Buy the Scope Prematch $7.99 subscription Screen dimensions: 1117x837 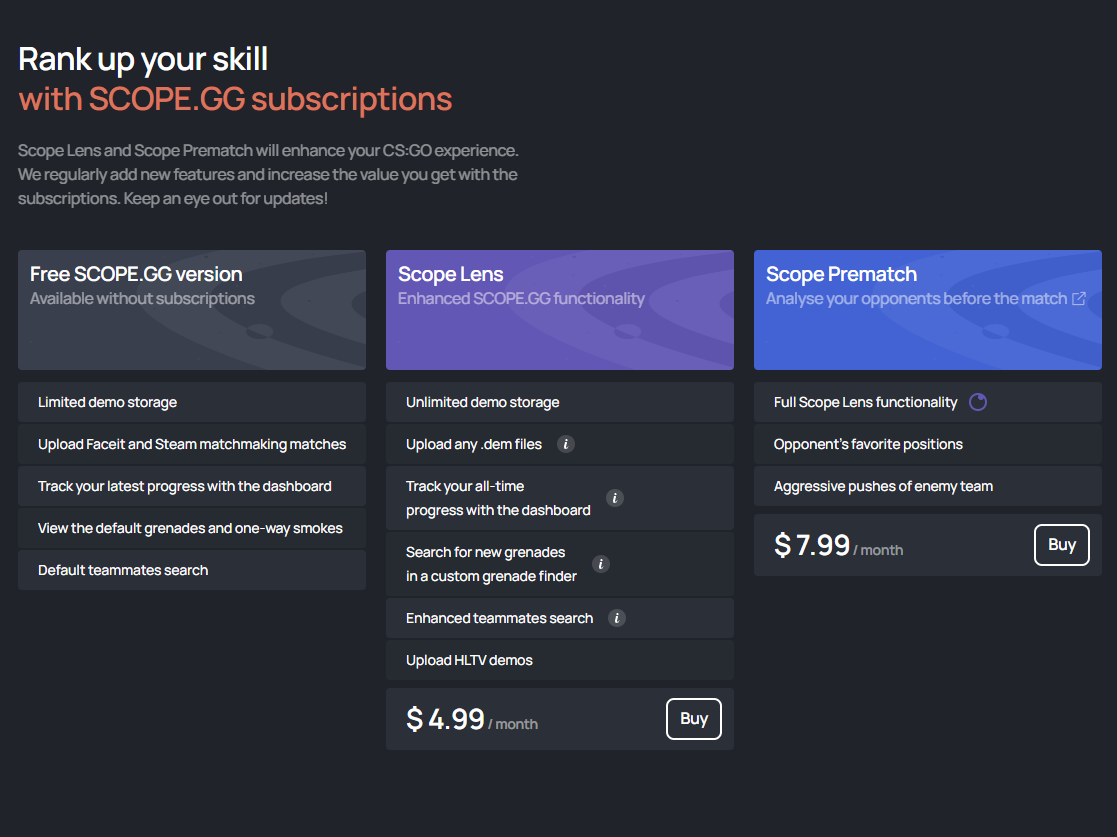(1061, 545)
